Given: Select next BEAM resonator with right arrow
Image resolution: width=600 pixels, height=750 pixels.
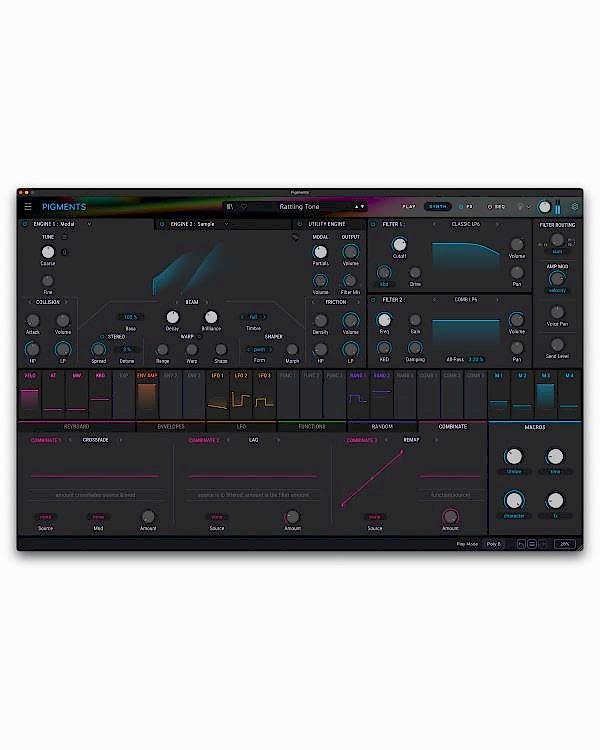Looking at the screenshot, I should tap(207, 302).
